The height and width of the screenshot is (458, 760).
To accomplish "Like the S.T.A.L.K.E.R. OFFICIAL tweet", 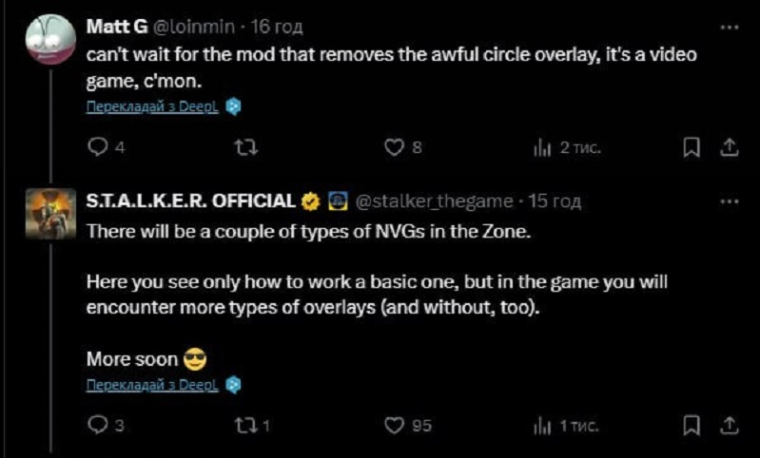I will click(395, 425).
